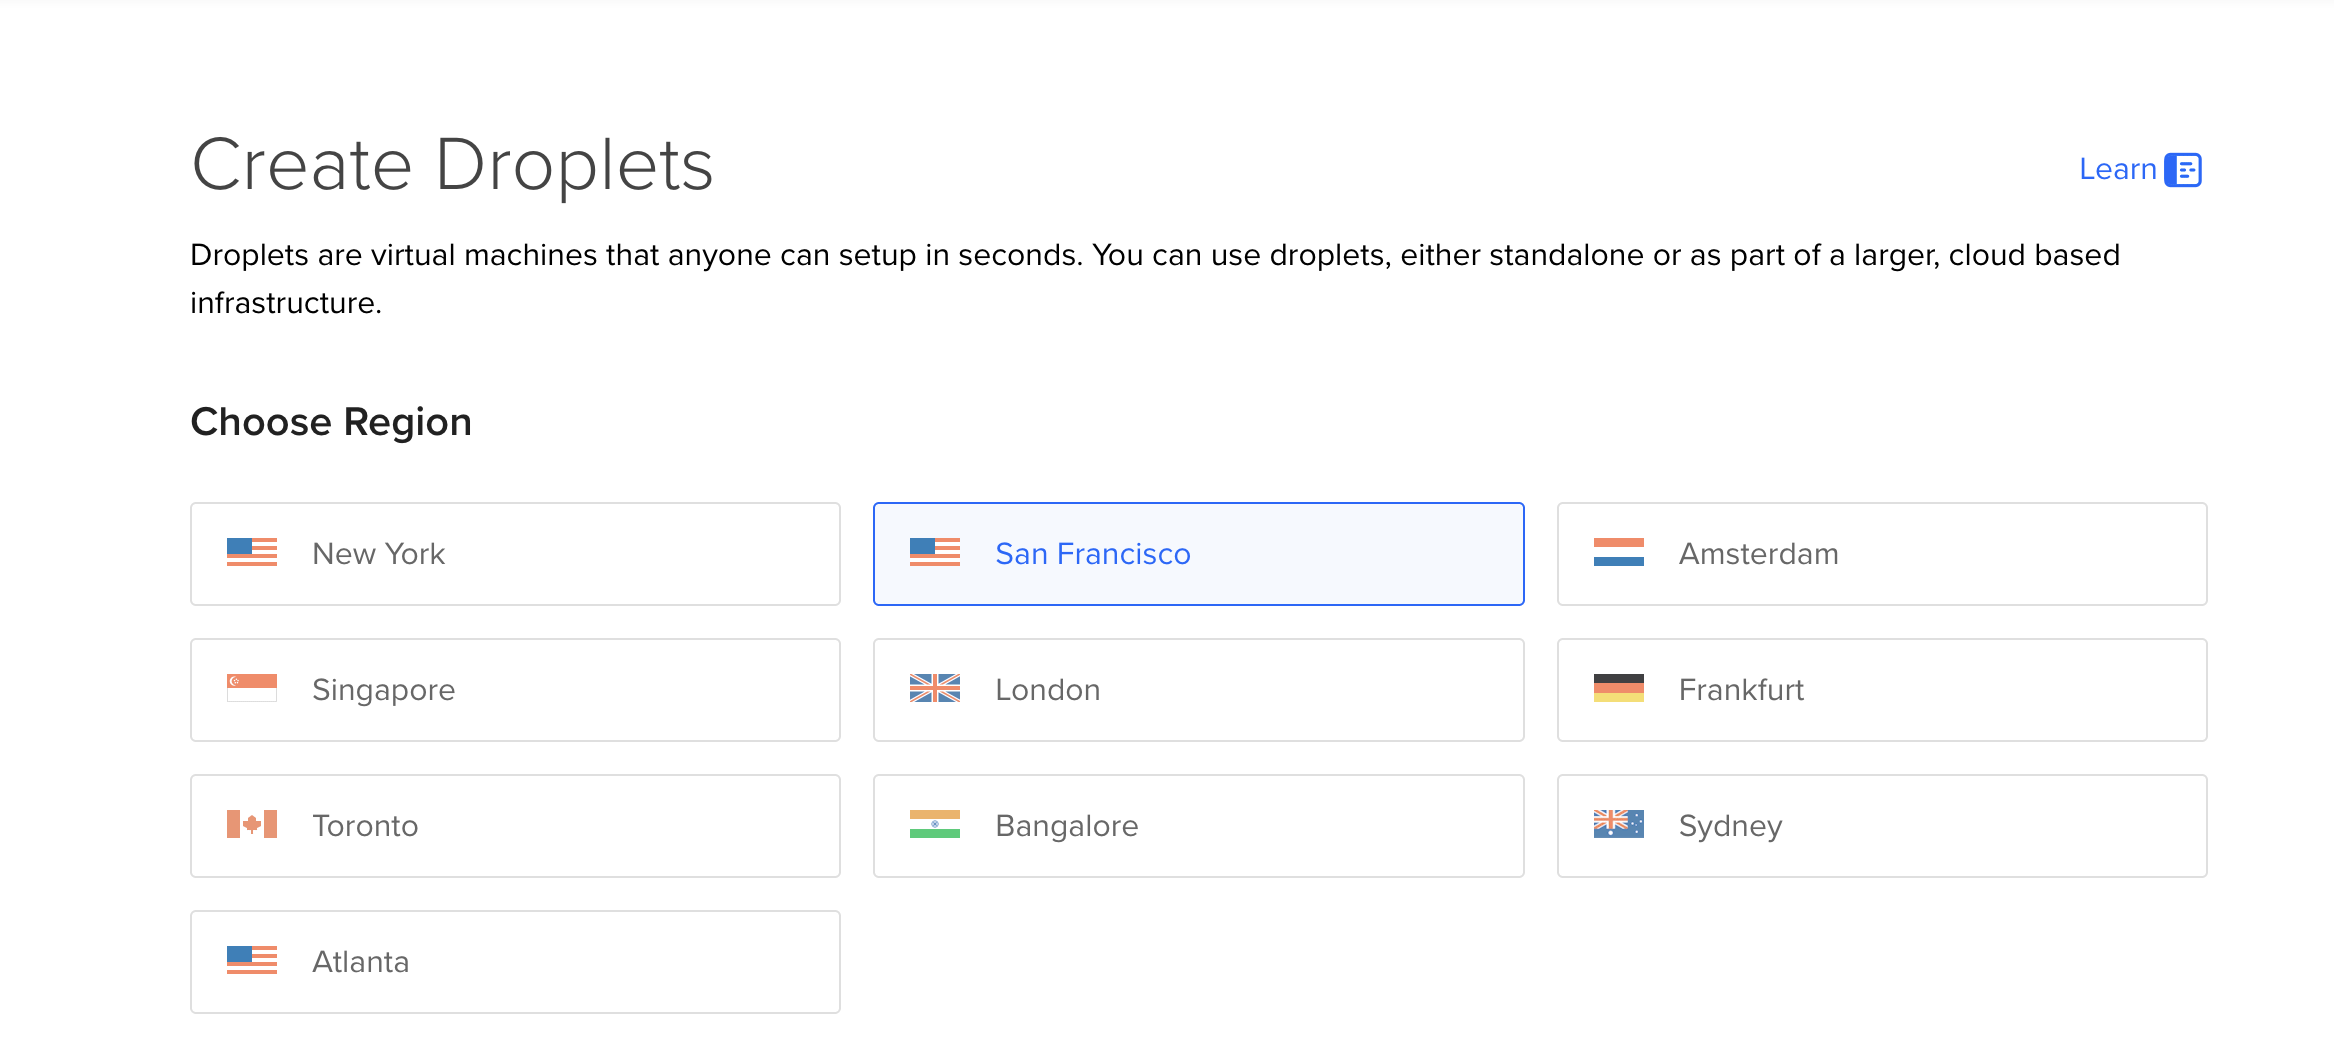Click the Australian flag beside Sydney
This screenshot has height=1038, width=2334.
tap(1619, 824)
